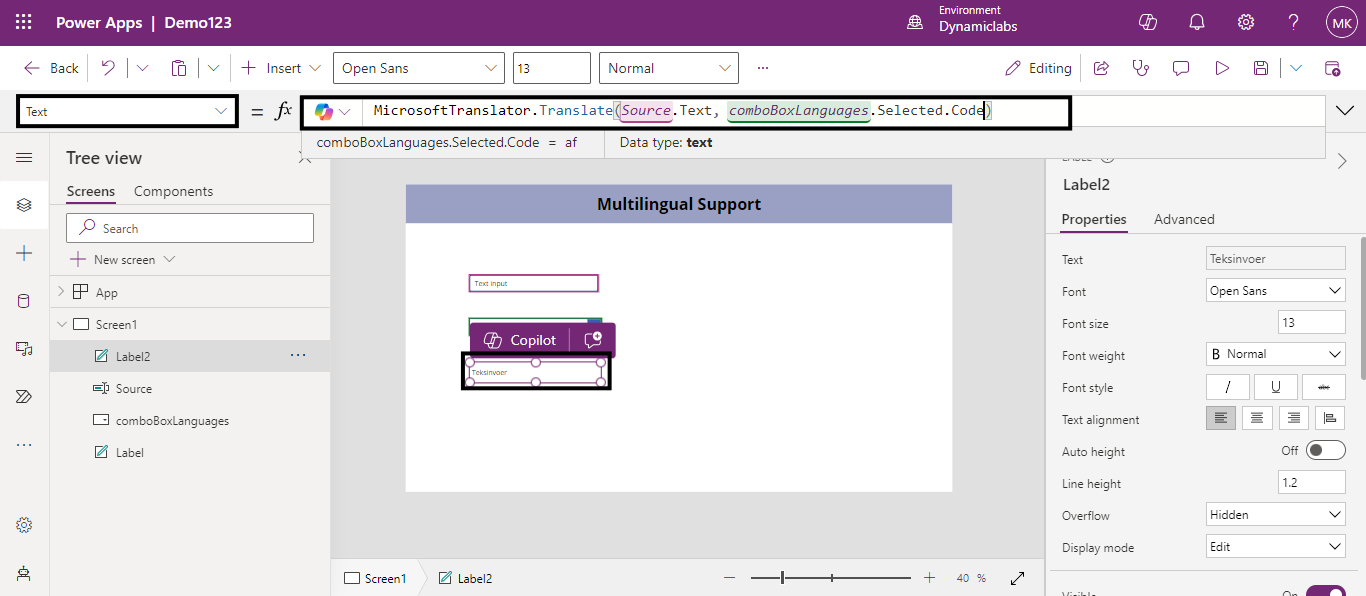Click the Play preview app icon
The image size is (1366, 596).
[x=1221, y=68]
